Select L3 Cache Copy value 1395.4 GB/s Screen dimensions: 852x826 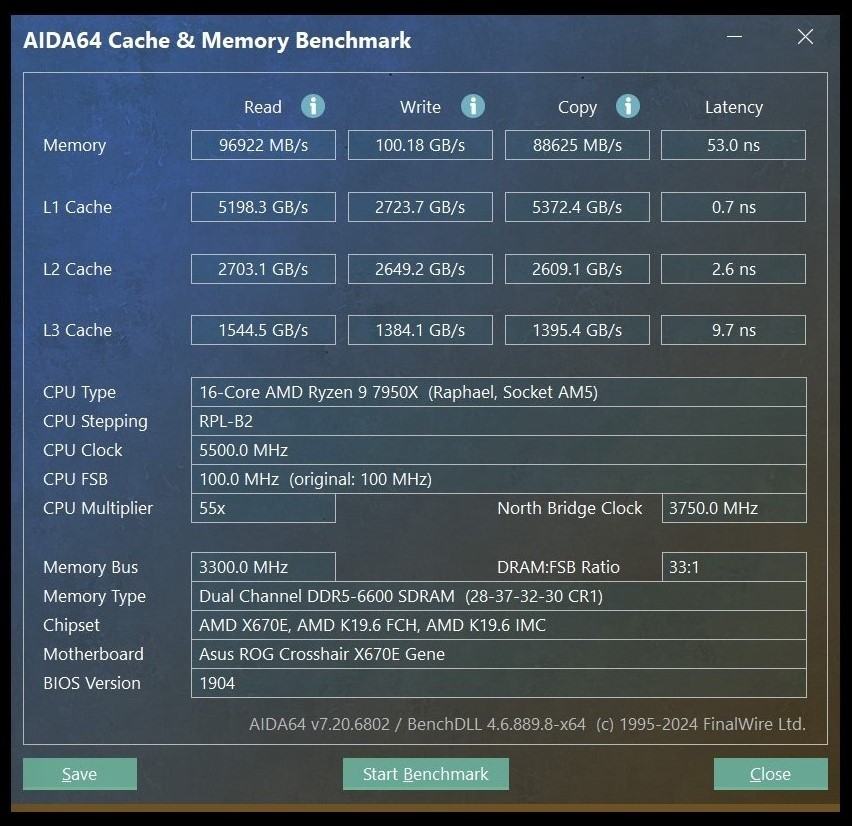[x=577, y=330]
